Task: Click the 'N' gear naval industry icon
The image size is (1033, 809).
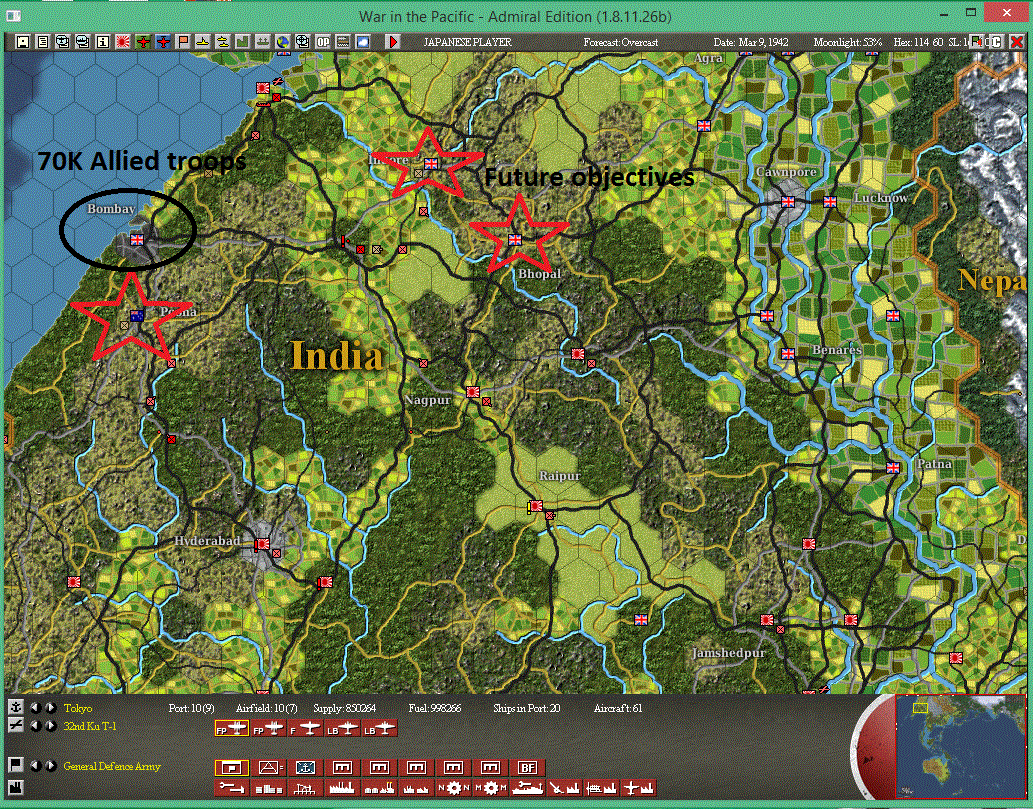Action: point(453,787)
